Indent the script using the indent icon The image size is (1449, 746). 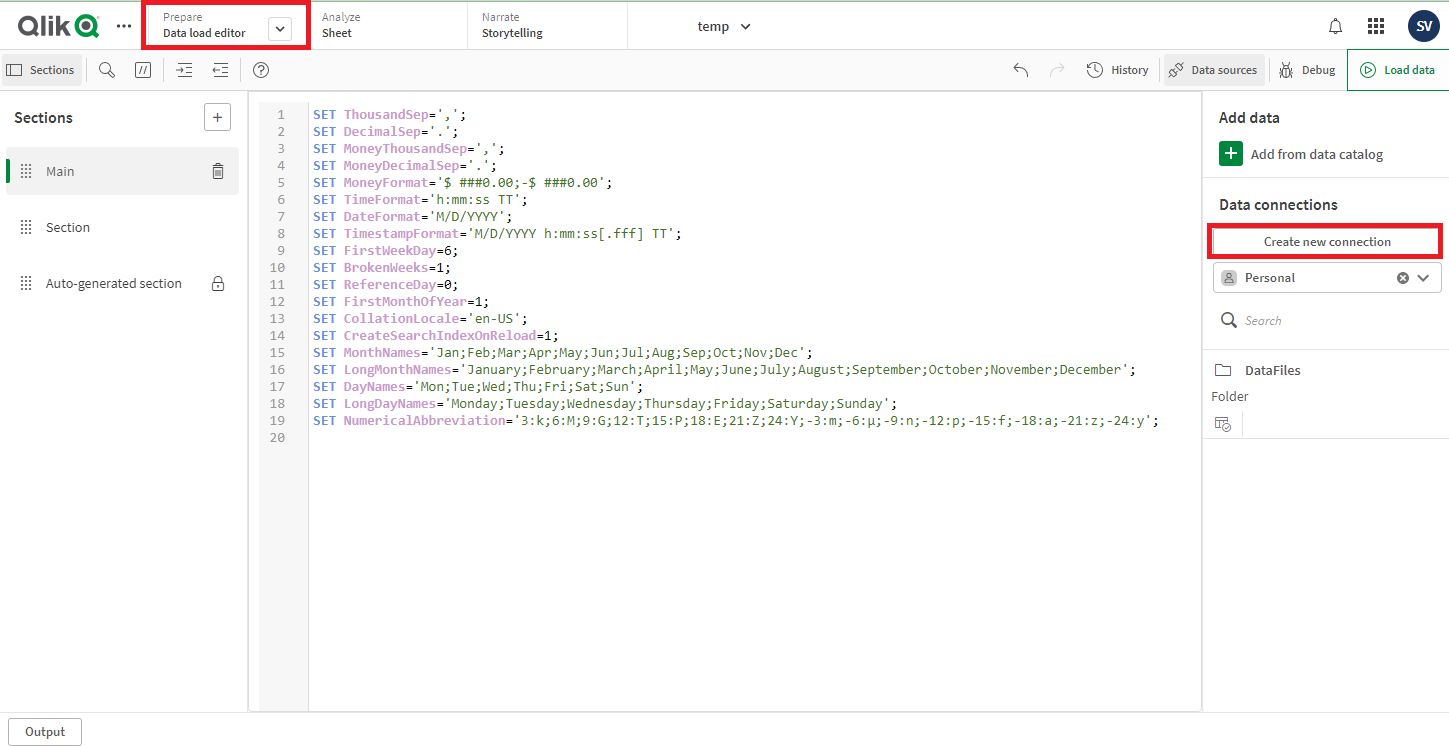[184, 70]
